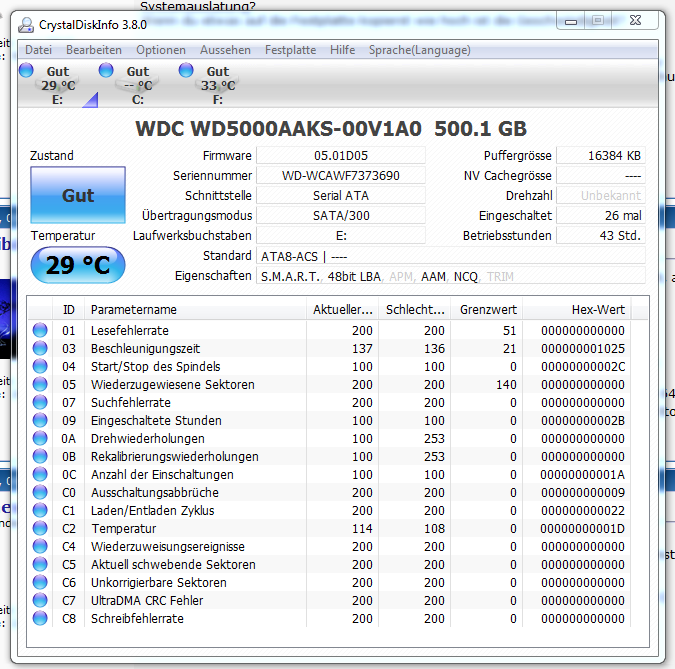Screen dimensions: 675x669
Task: Click status orb of Wiederzugewiesene Sektoren row
Action: pos(40,384)
